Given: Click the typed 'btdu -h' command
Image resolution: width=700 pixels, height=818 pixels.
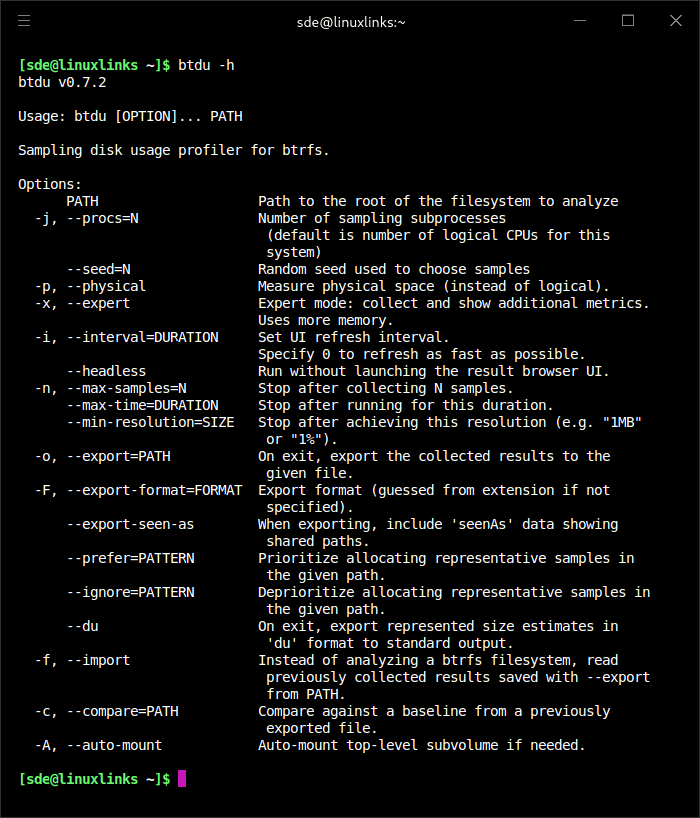Looking at the screenshot, I should pyautogui.click(x=206, y=65).
